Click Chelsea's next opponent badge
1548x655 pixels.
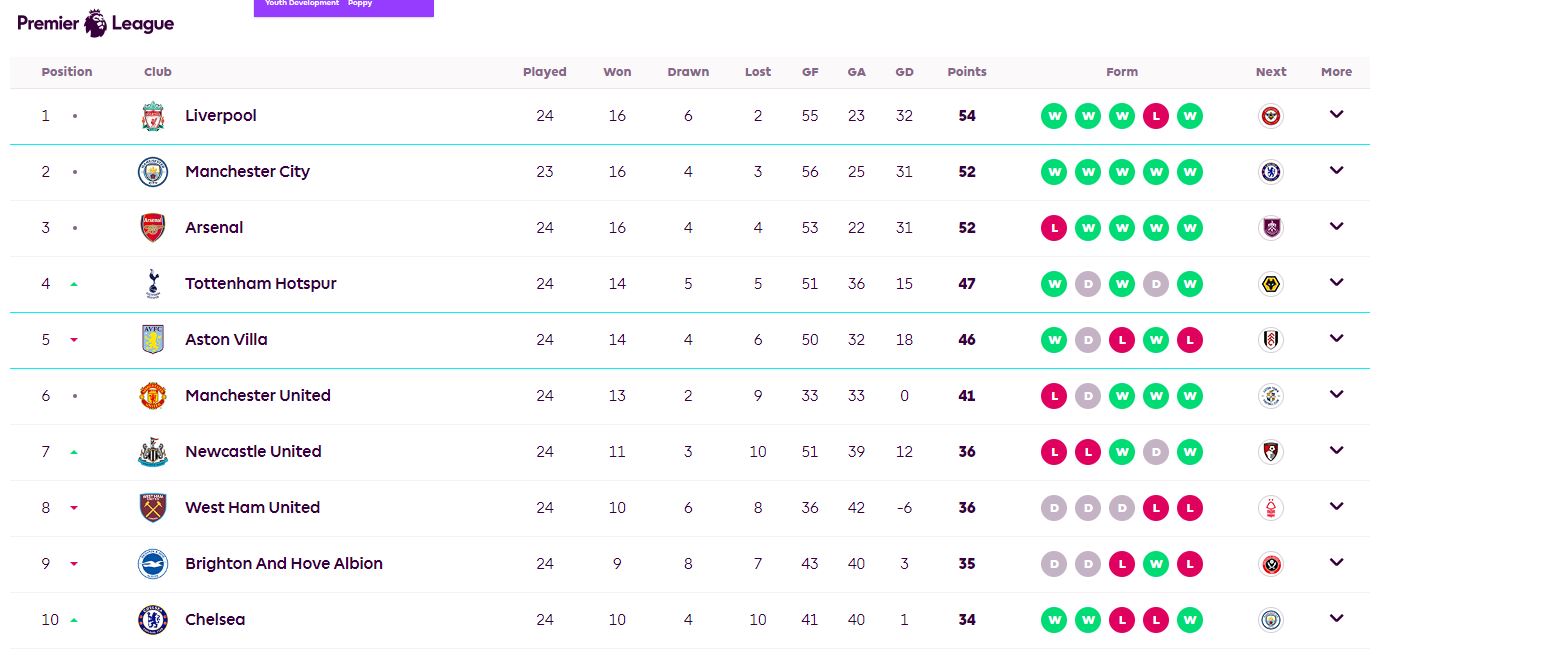[x=1271, y=620]
